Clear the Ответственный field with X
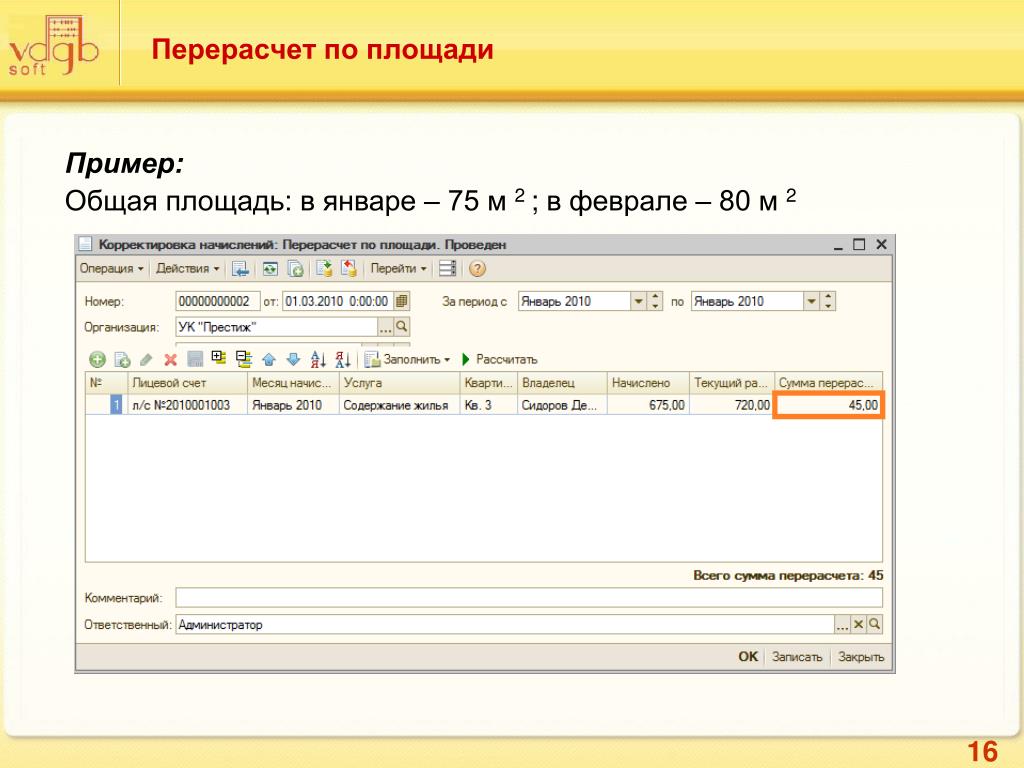 858,624
